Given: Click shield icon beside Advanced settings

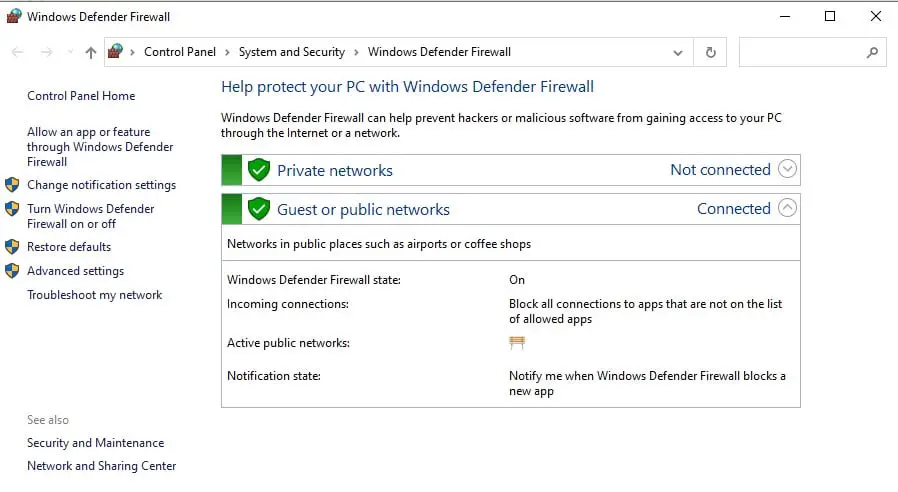Looking at the screenshot, I should click(x=12, y=270).
